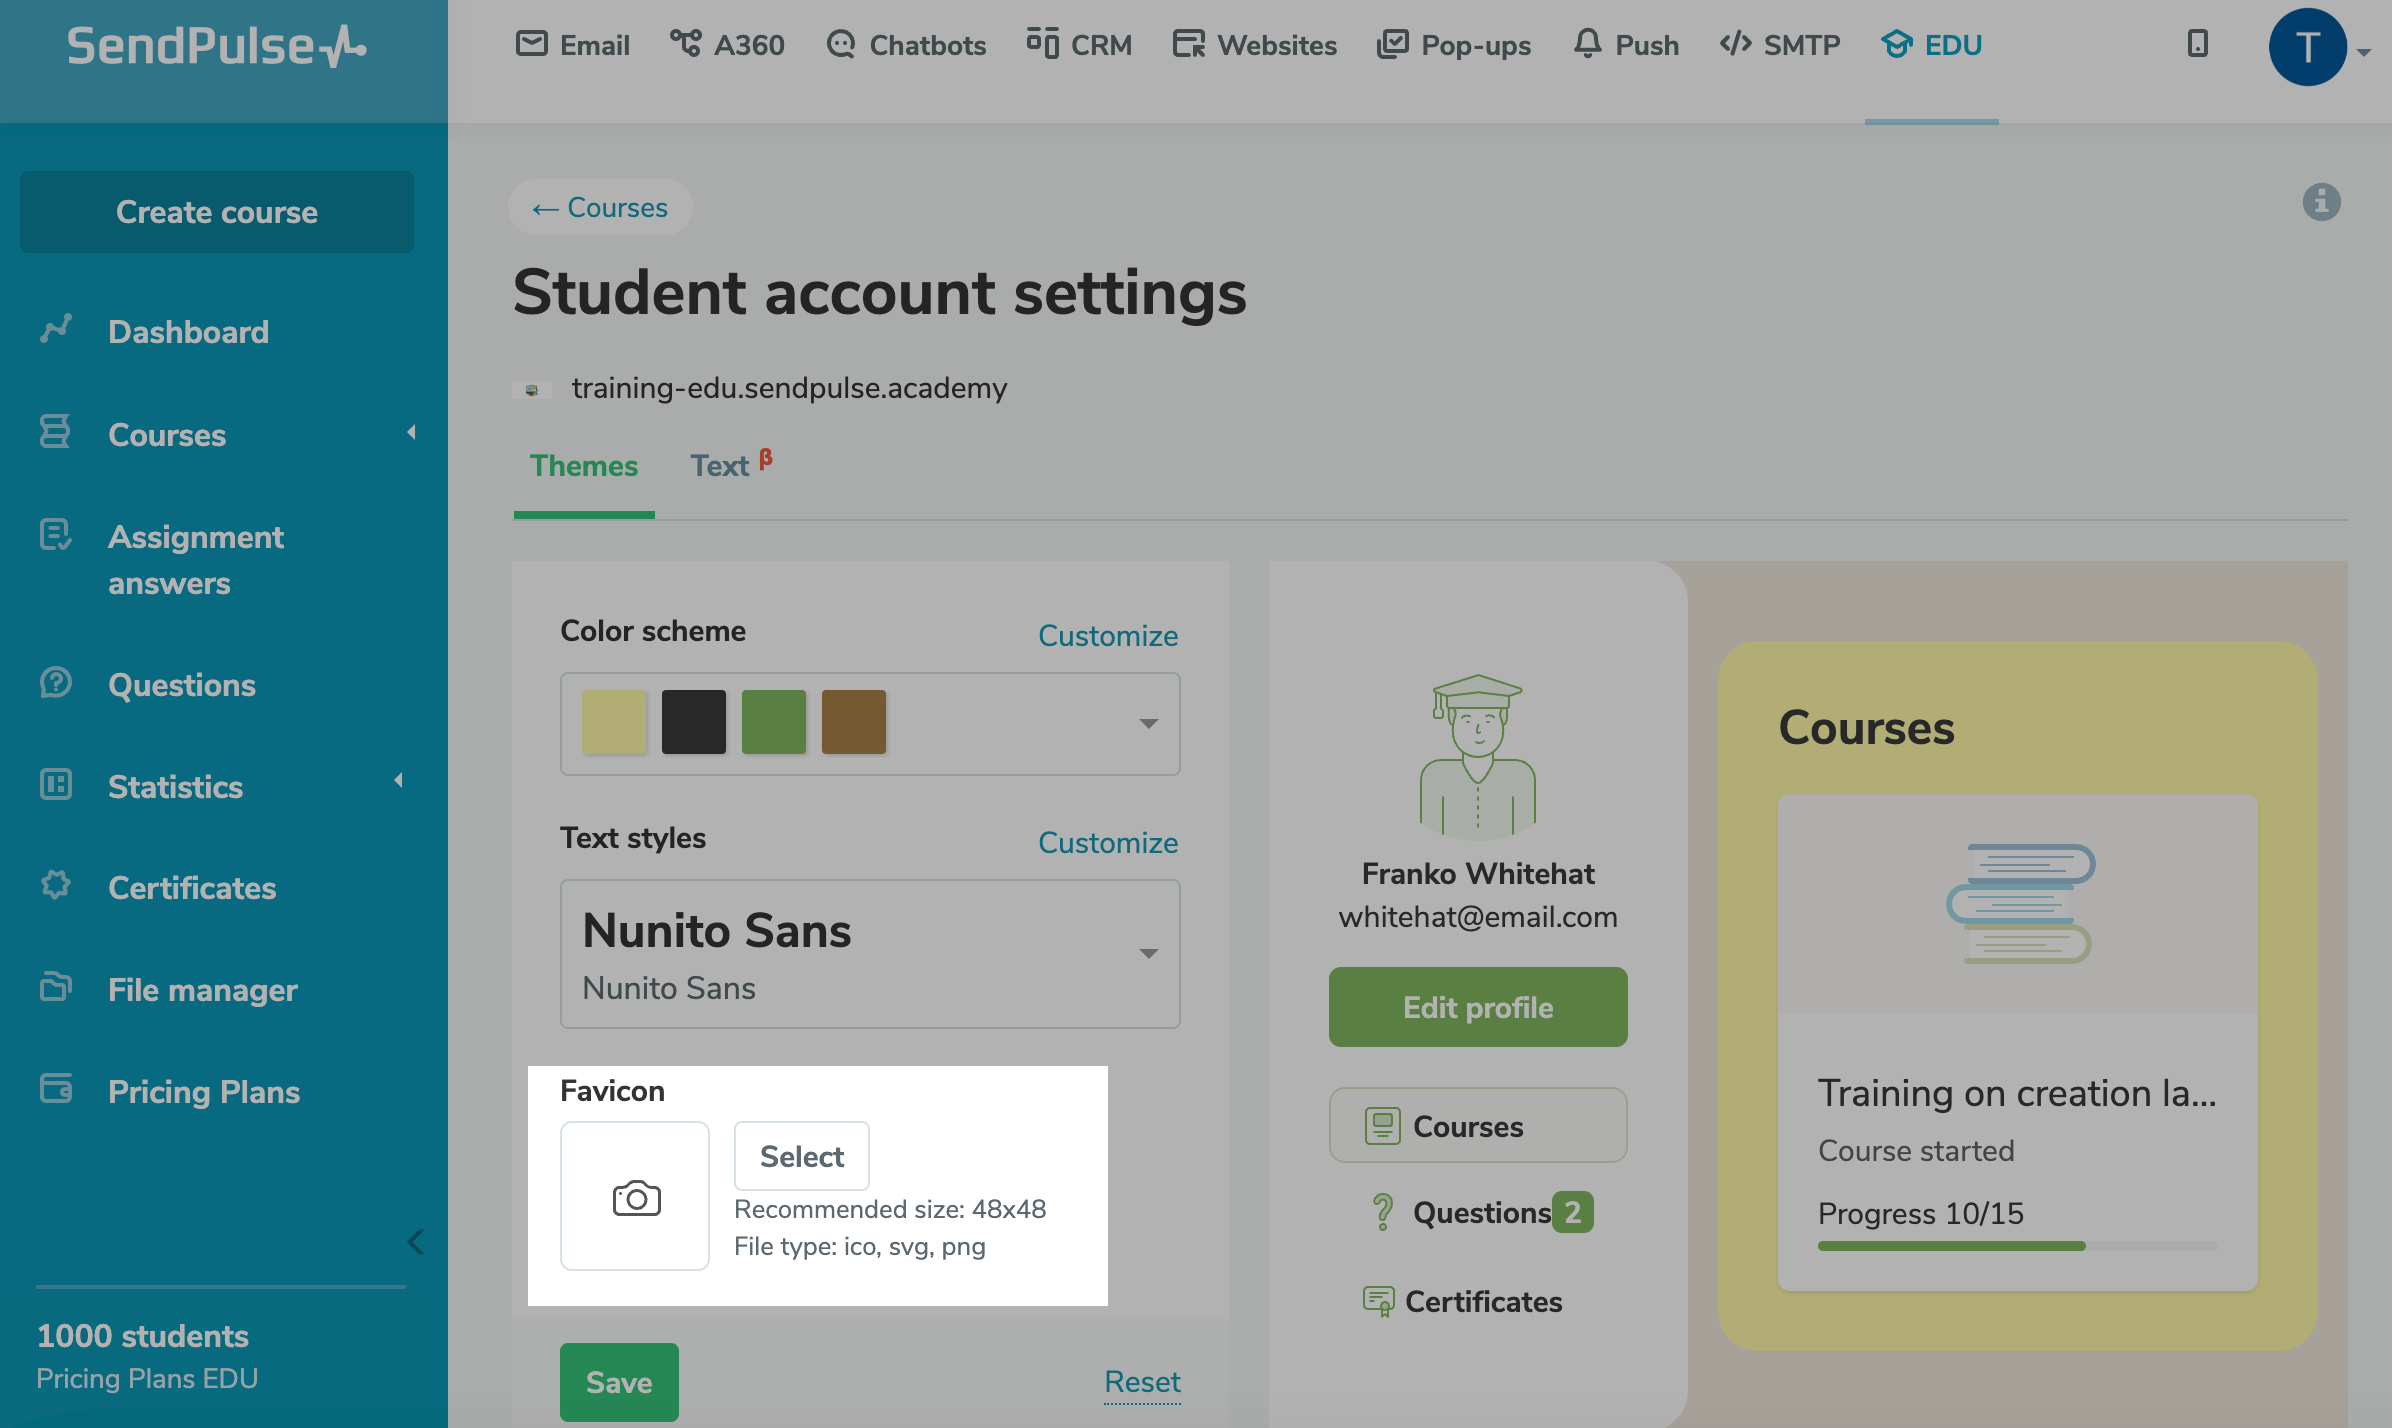Open Questions in the left sidebar
The width and height of the screenshot is (2392, 1428).
point(181,685)
